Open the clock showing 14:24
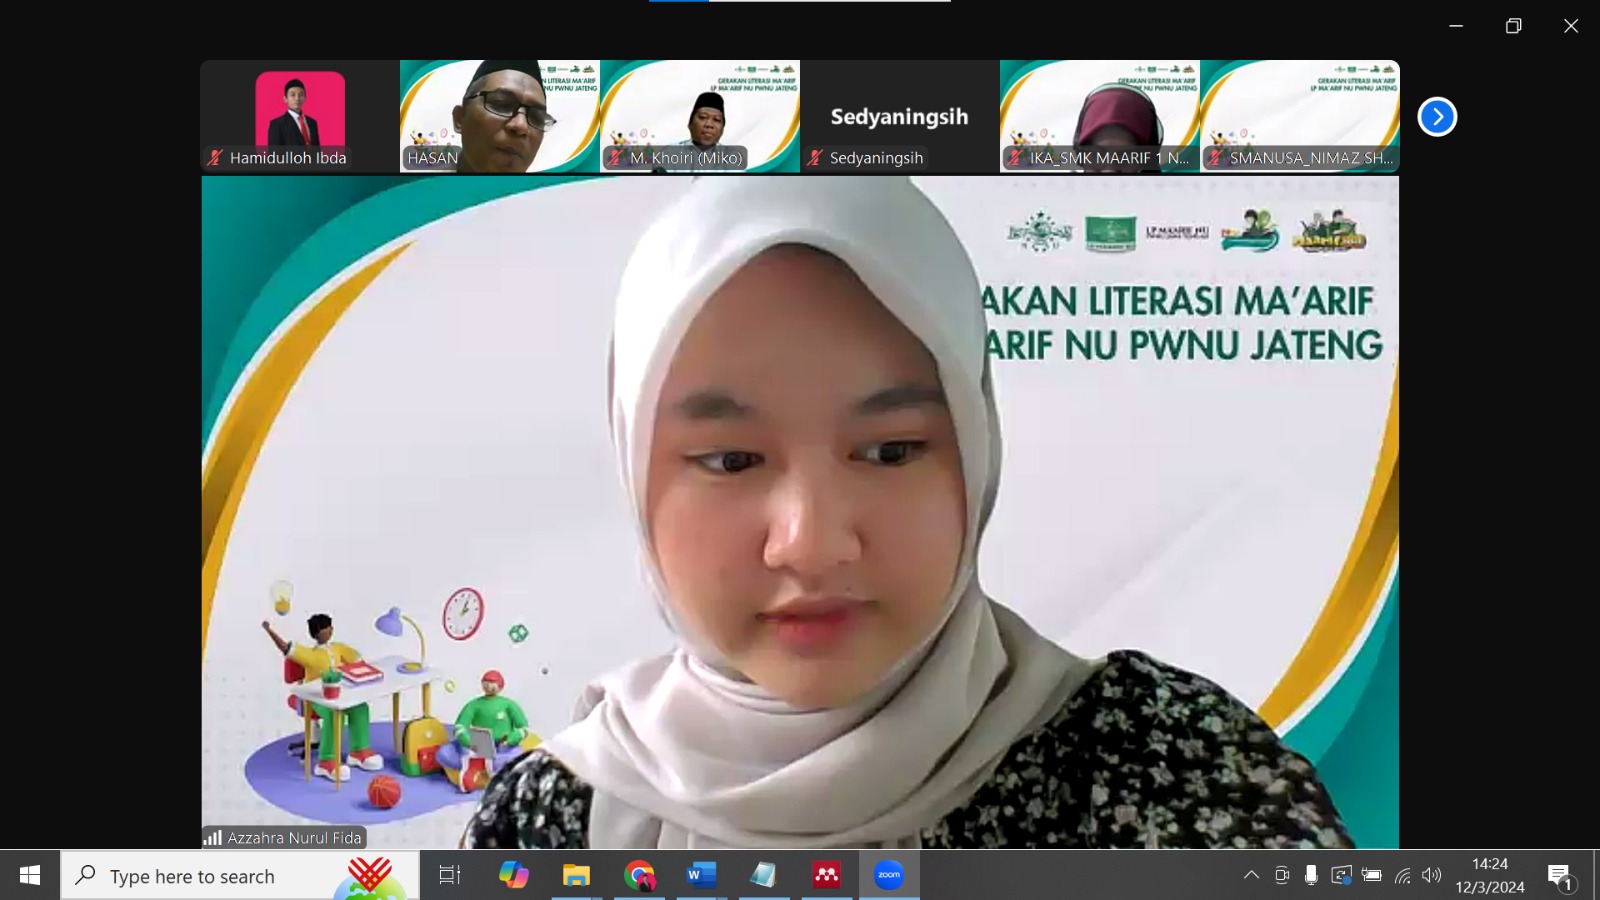This screenshot has width=1600, height=900. click(1490, 875)
